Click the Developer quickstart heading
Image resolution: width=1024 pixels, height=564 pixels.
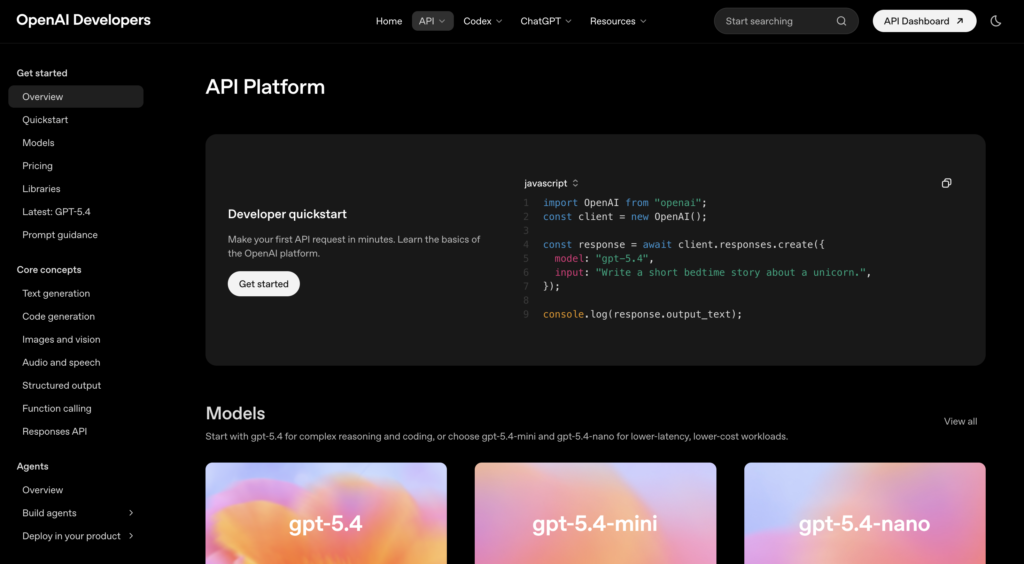pyautogui.click(x=287, y=214)
